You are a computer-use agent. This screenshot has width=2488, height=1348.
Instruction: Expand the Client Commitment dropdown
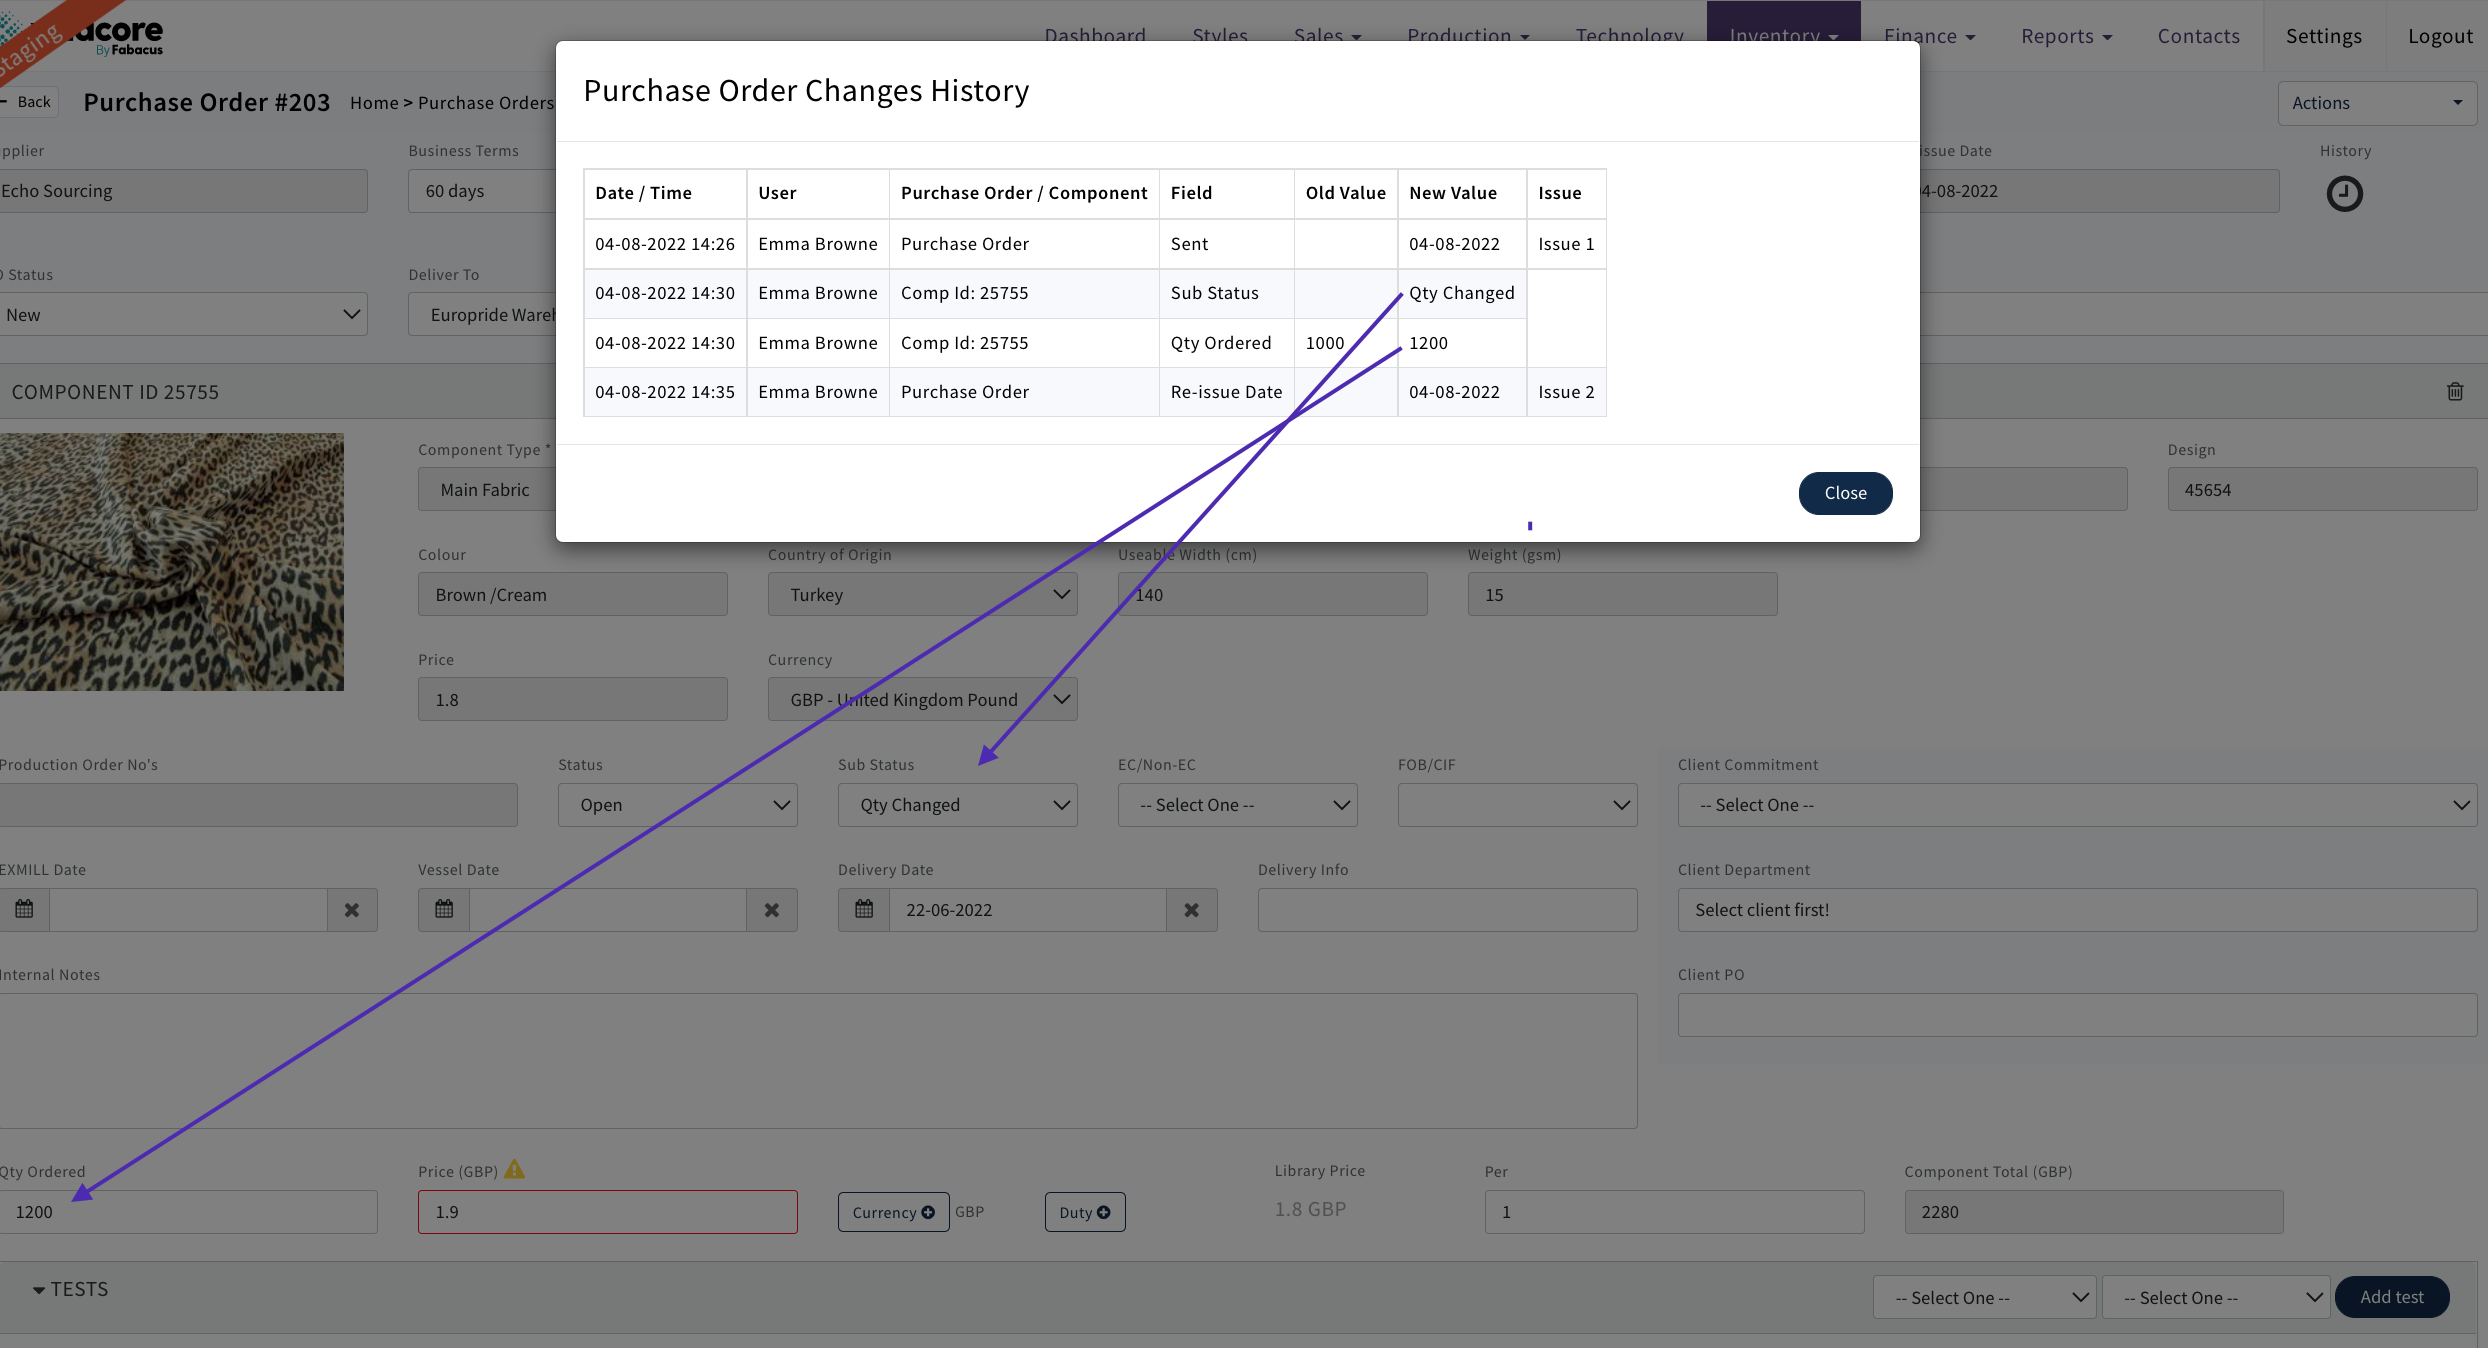tap(2076, 804)
